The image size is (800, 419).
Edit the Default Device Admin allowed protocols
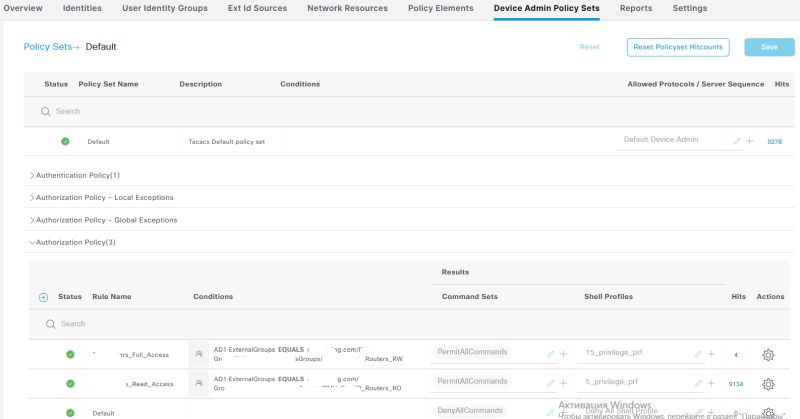(737, 141)
